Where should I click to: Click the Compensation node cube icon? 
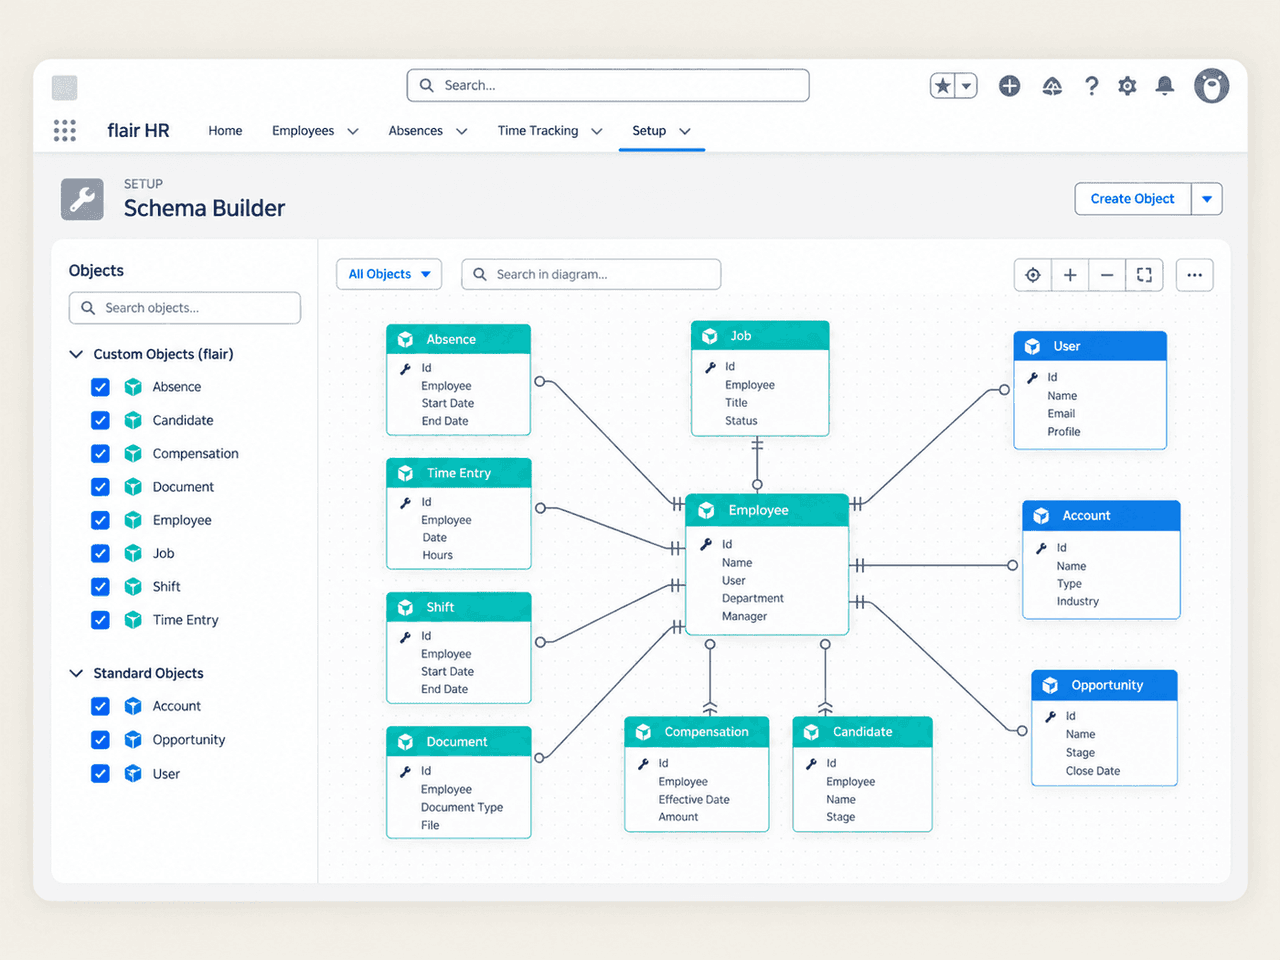pyautogui.click(x=643, y=732)
